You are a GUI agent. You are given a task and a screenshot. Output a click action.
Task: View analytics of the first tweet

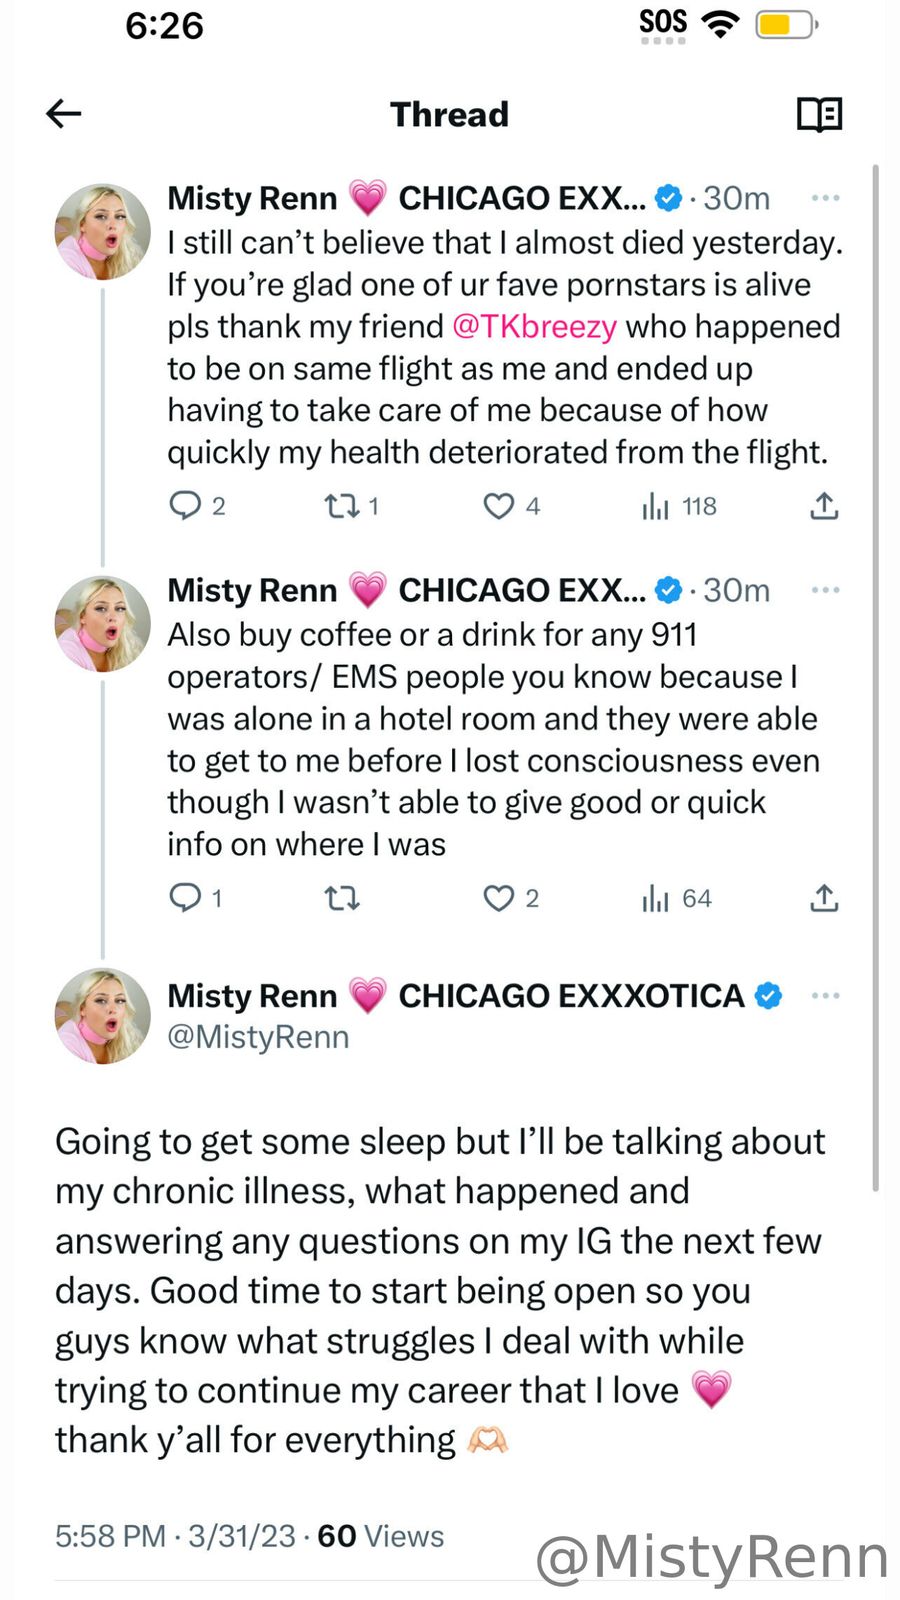[x=656, y=506]
